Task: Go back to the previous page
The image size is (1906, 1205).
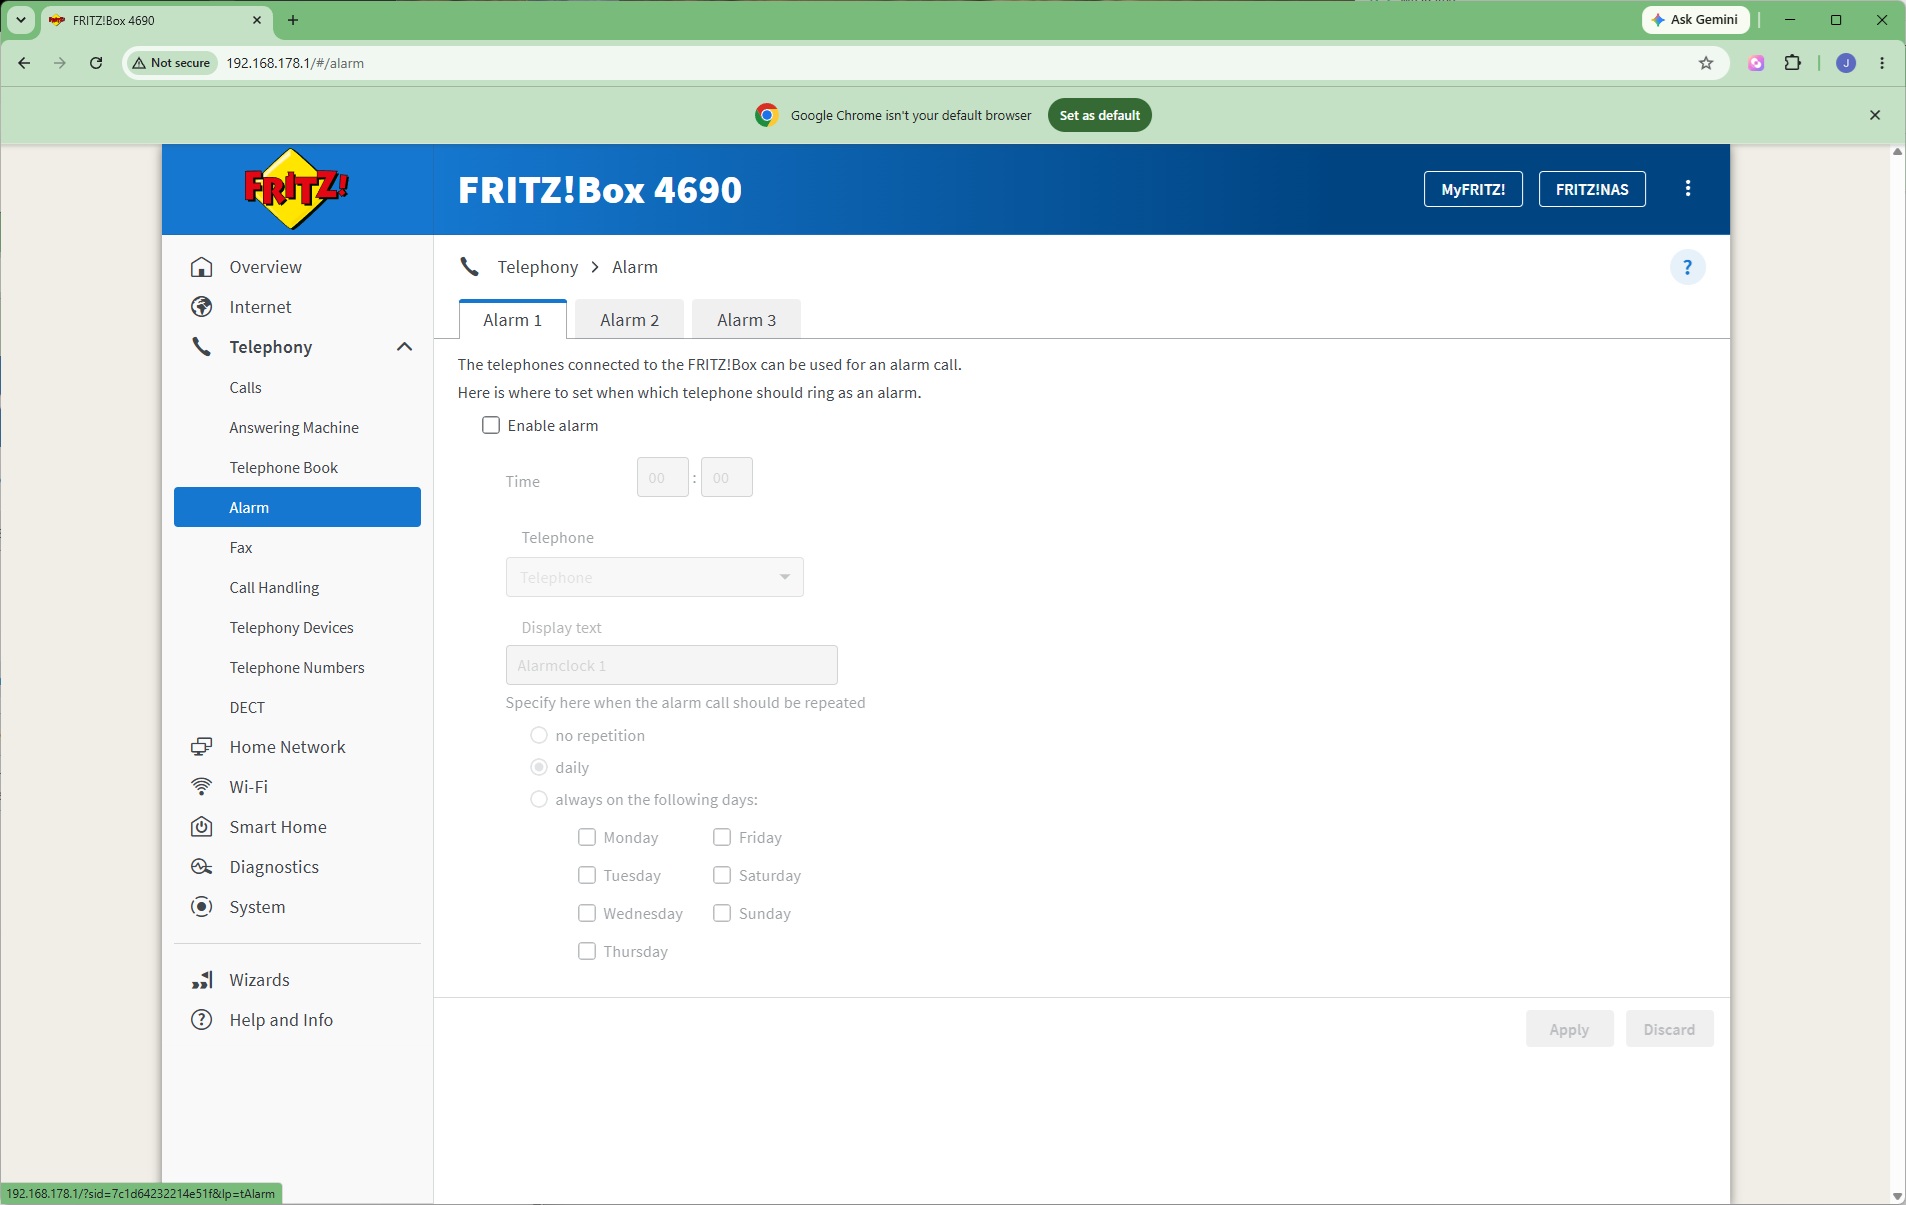Action: 24,63
